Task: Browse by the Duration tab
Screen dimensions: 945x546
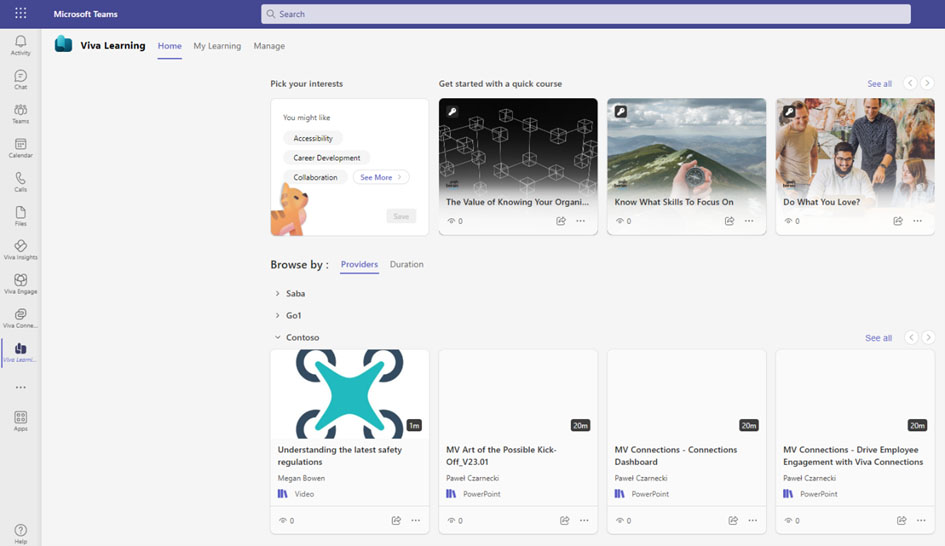Action: click(x=406, y=265)
